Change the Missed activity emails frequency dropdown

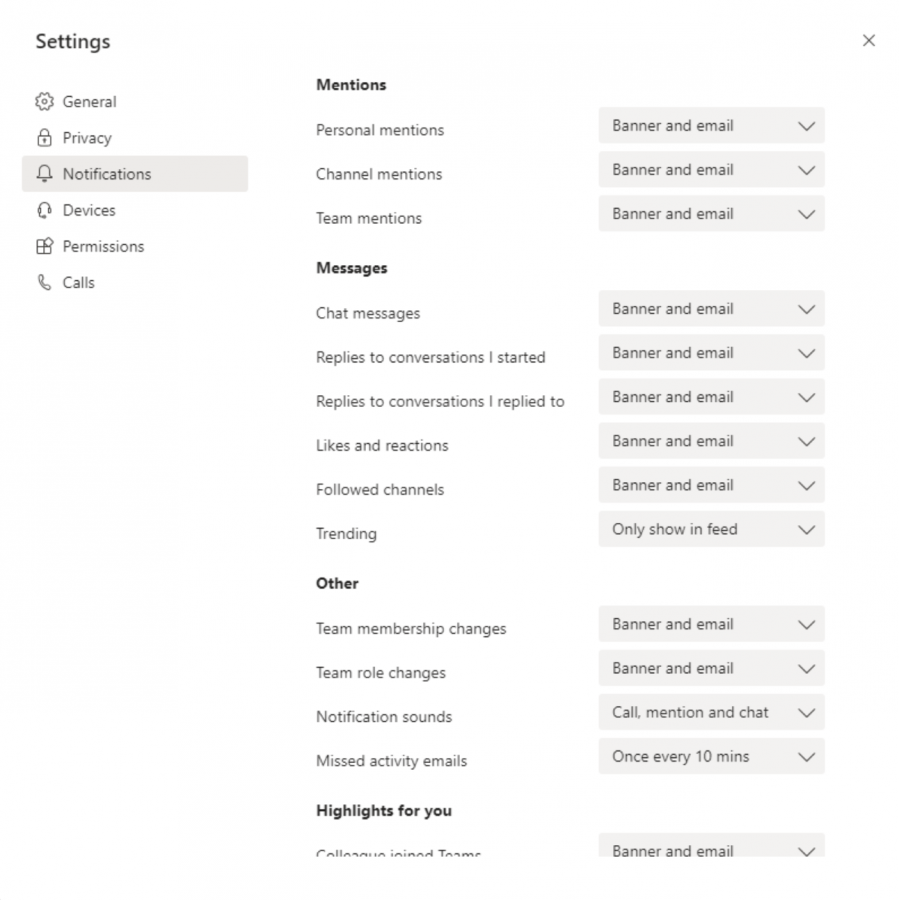pyautogui.click(x=711, y=756)
